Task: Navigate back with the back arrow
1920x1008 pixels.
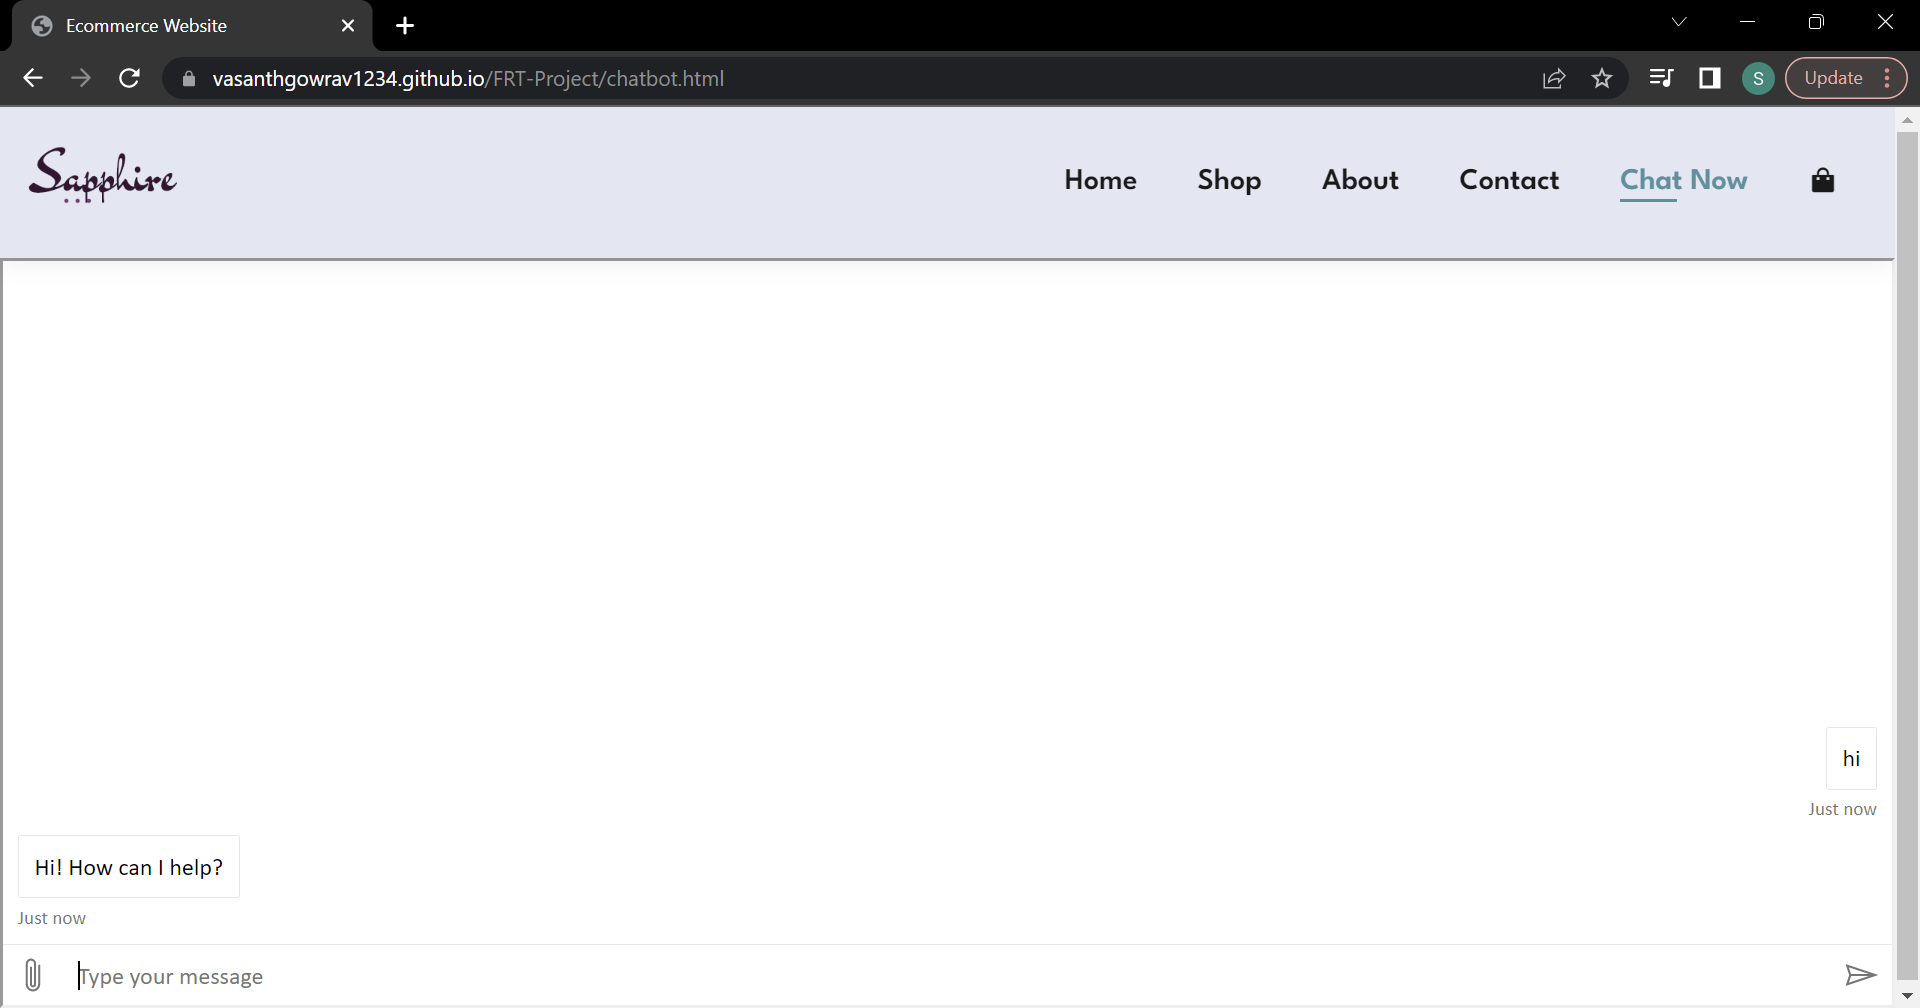Action: 33,78
